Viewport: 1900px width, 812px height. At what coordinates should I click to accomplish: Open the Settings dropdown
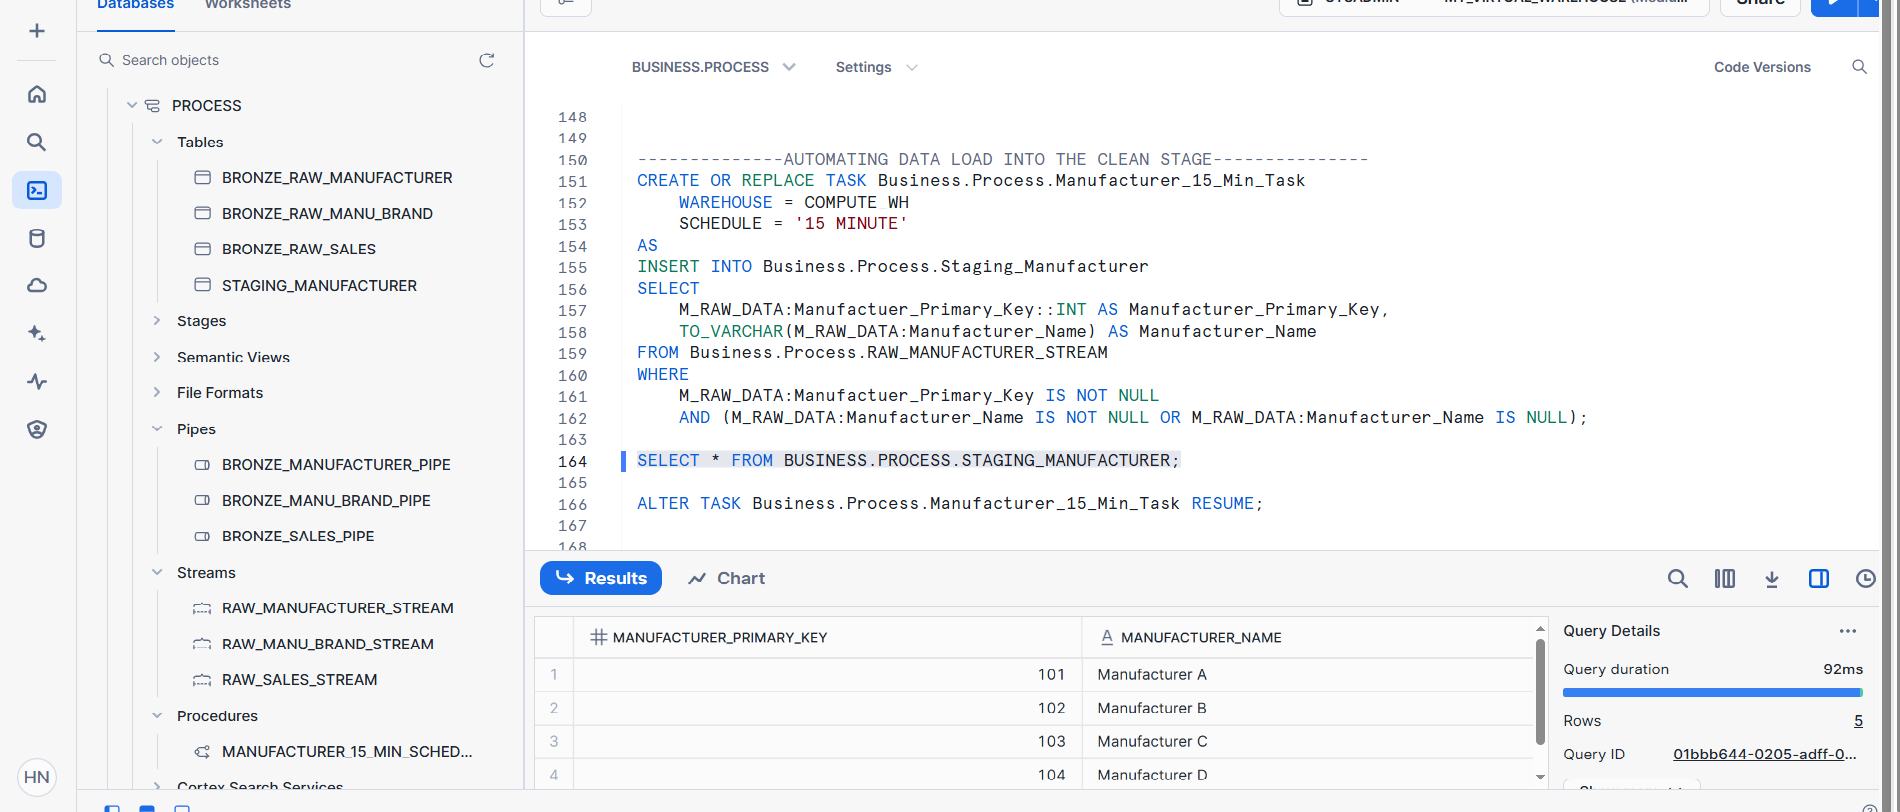point(876,67)
